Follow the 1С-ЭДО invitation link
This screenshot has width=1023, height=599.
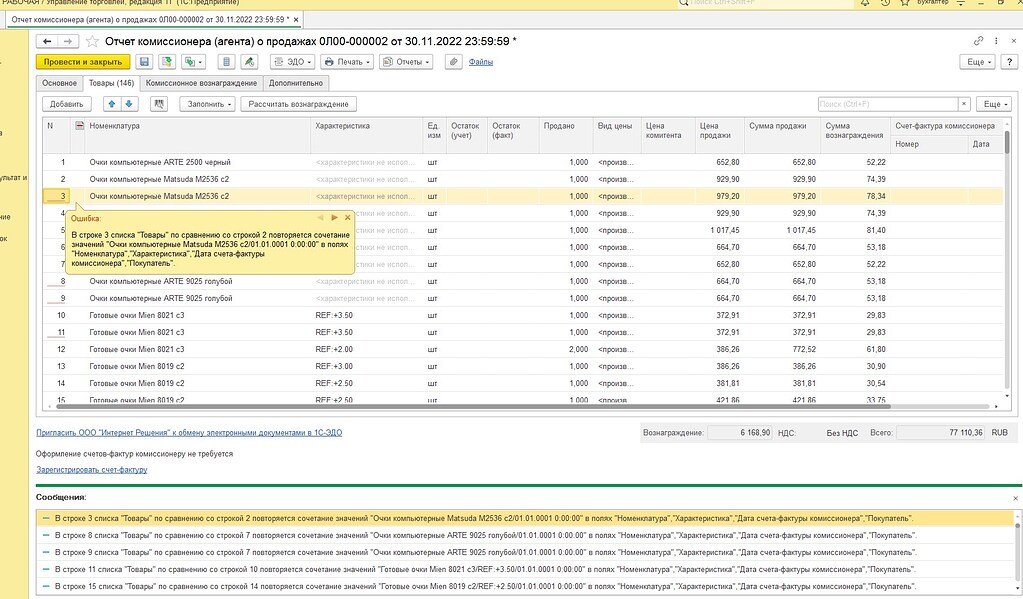(x=189, y=433)
